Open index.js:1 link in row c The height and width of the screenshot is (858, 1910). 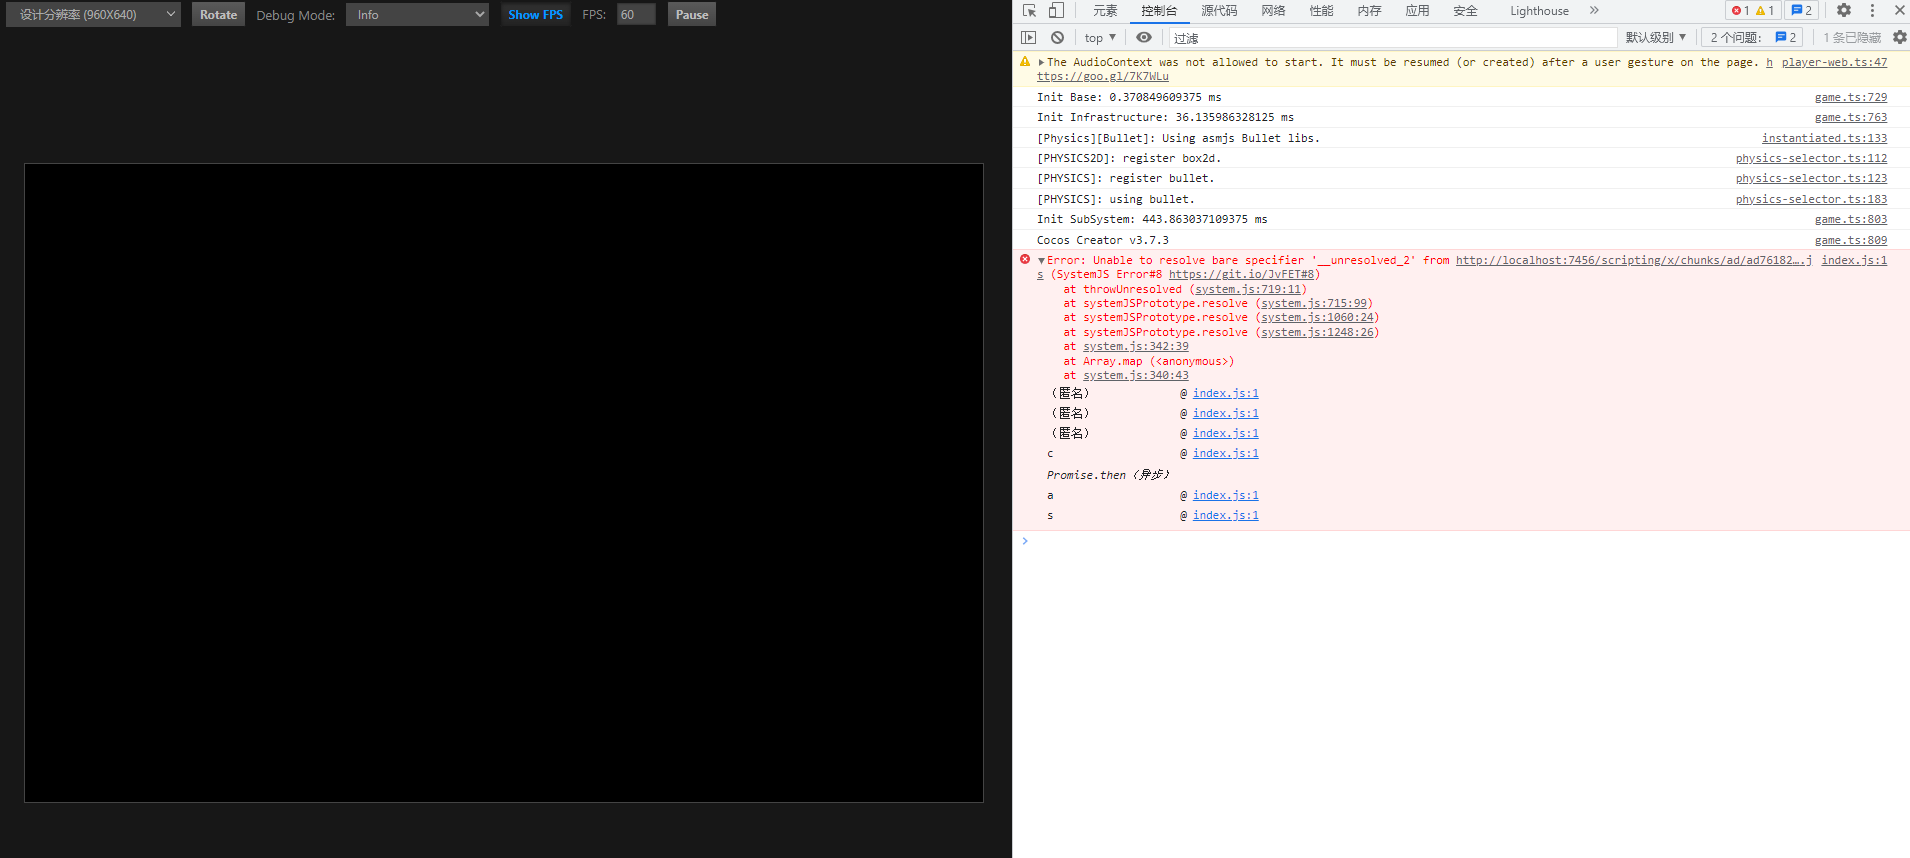pos(1225,453)
